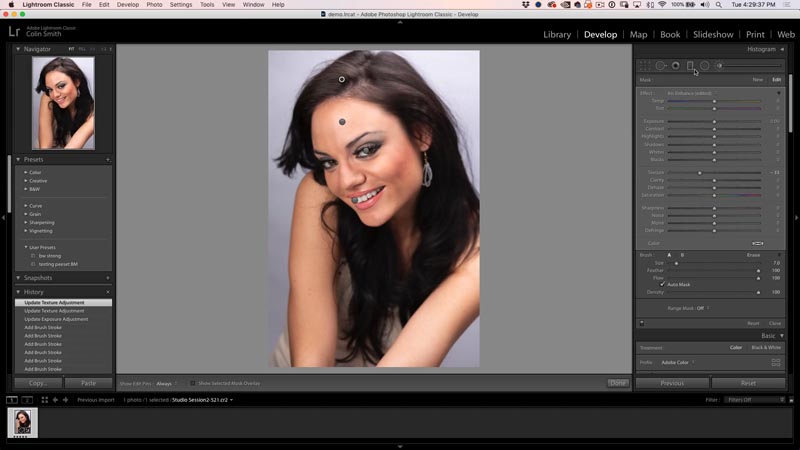The width and height of the screenshot is (800, 450).
Task: Toggle the Auto Mask checkbox
Action: (662, 284)
